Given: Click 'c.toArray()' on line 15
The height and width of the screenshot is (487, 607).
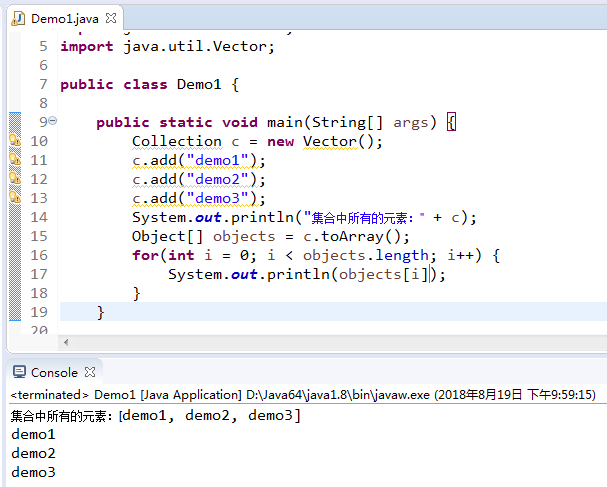Looking at the screenshot, I should coord(352,236).
